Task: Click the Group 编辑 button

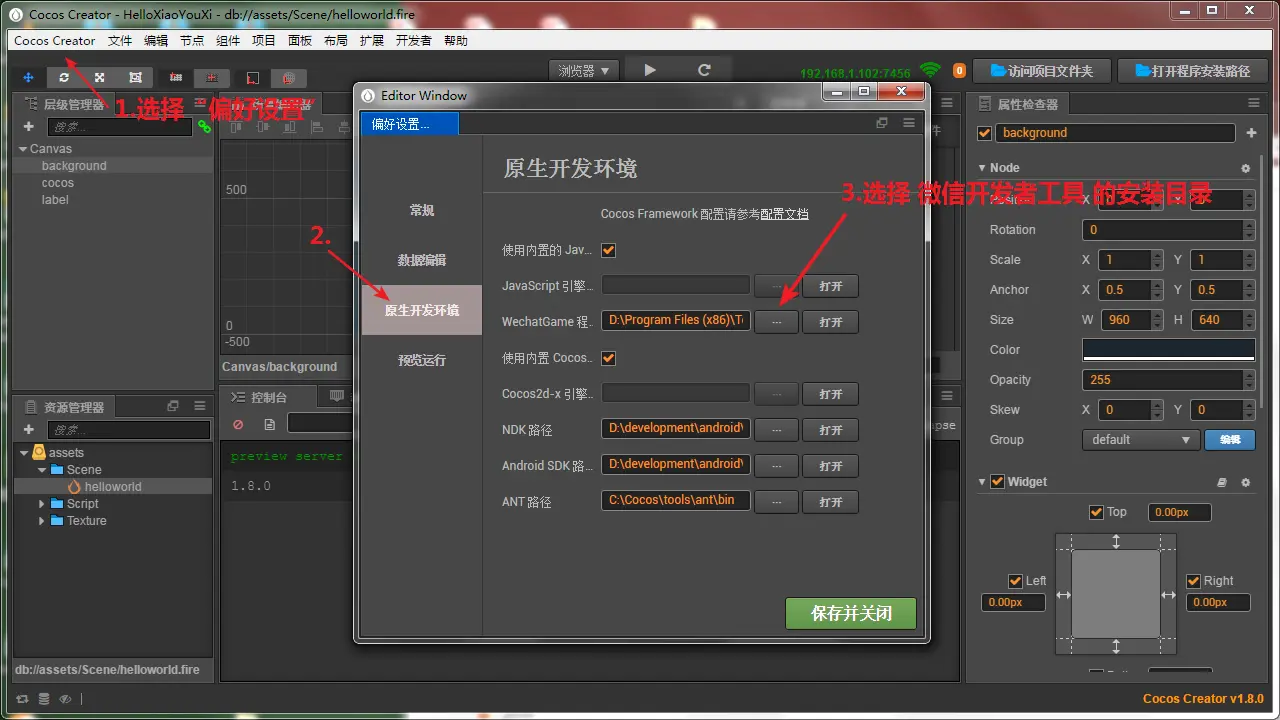Action: tap(1230, 440)
